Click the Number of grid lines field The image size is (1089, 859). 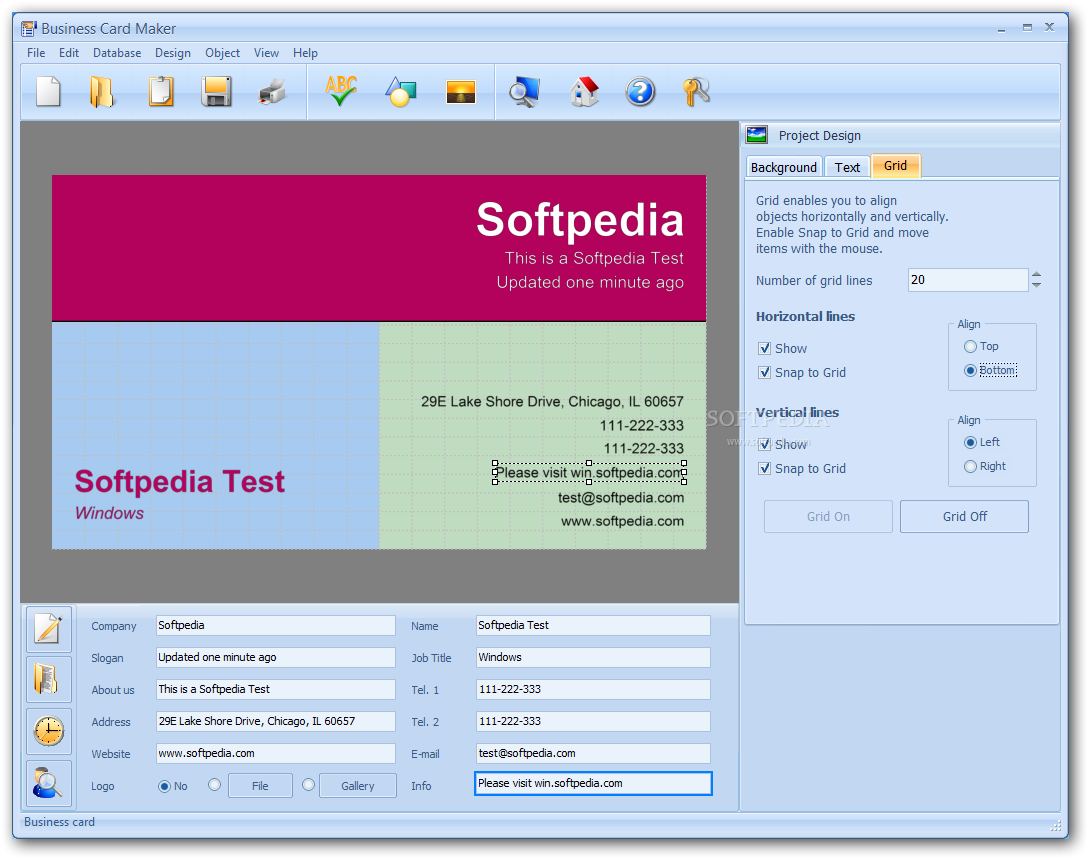click(967, 280)
